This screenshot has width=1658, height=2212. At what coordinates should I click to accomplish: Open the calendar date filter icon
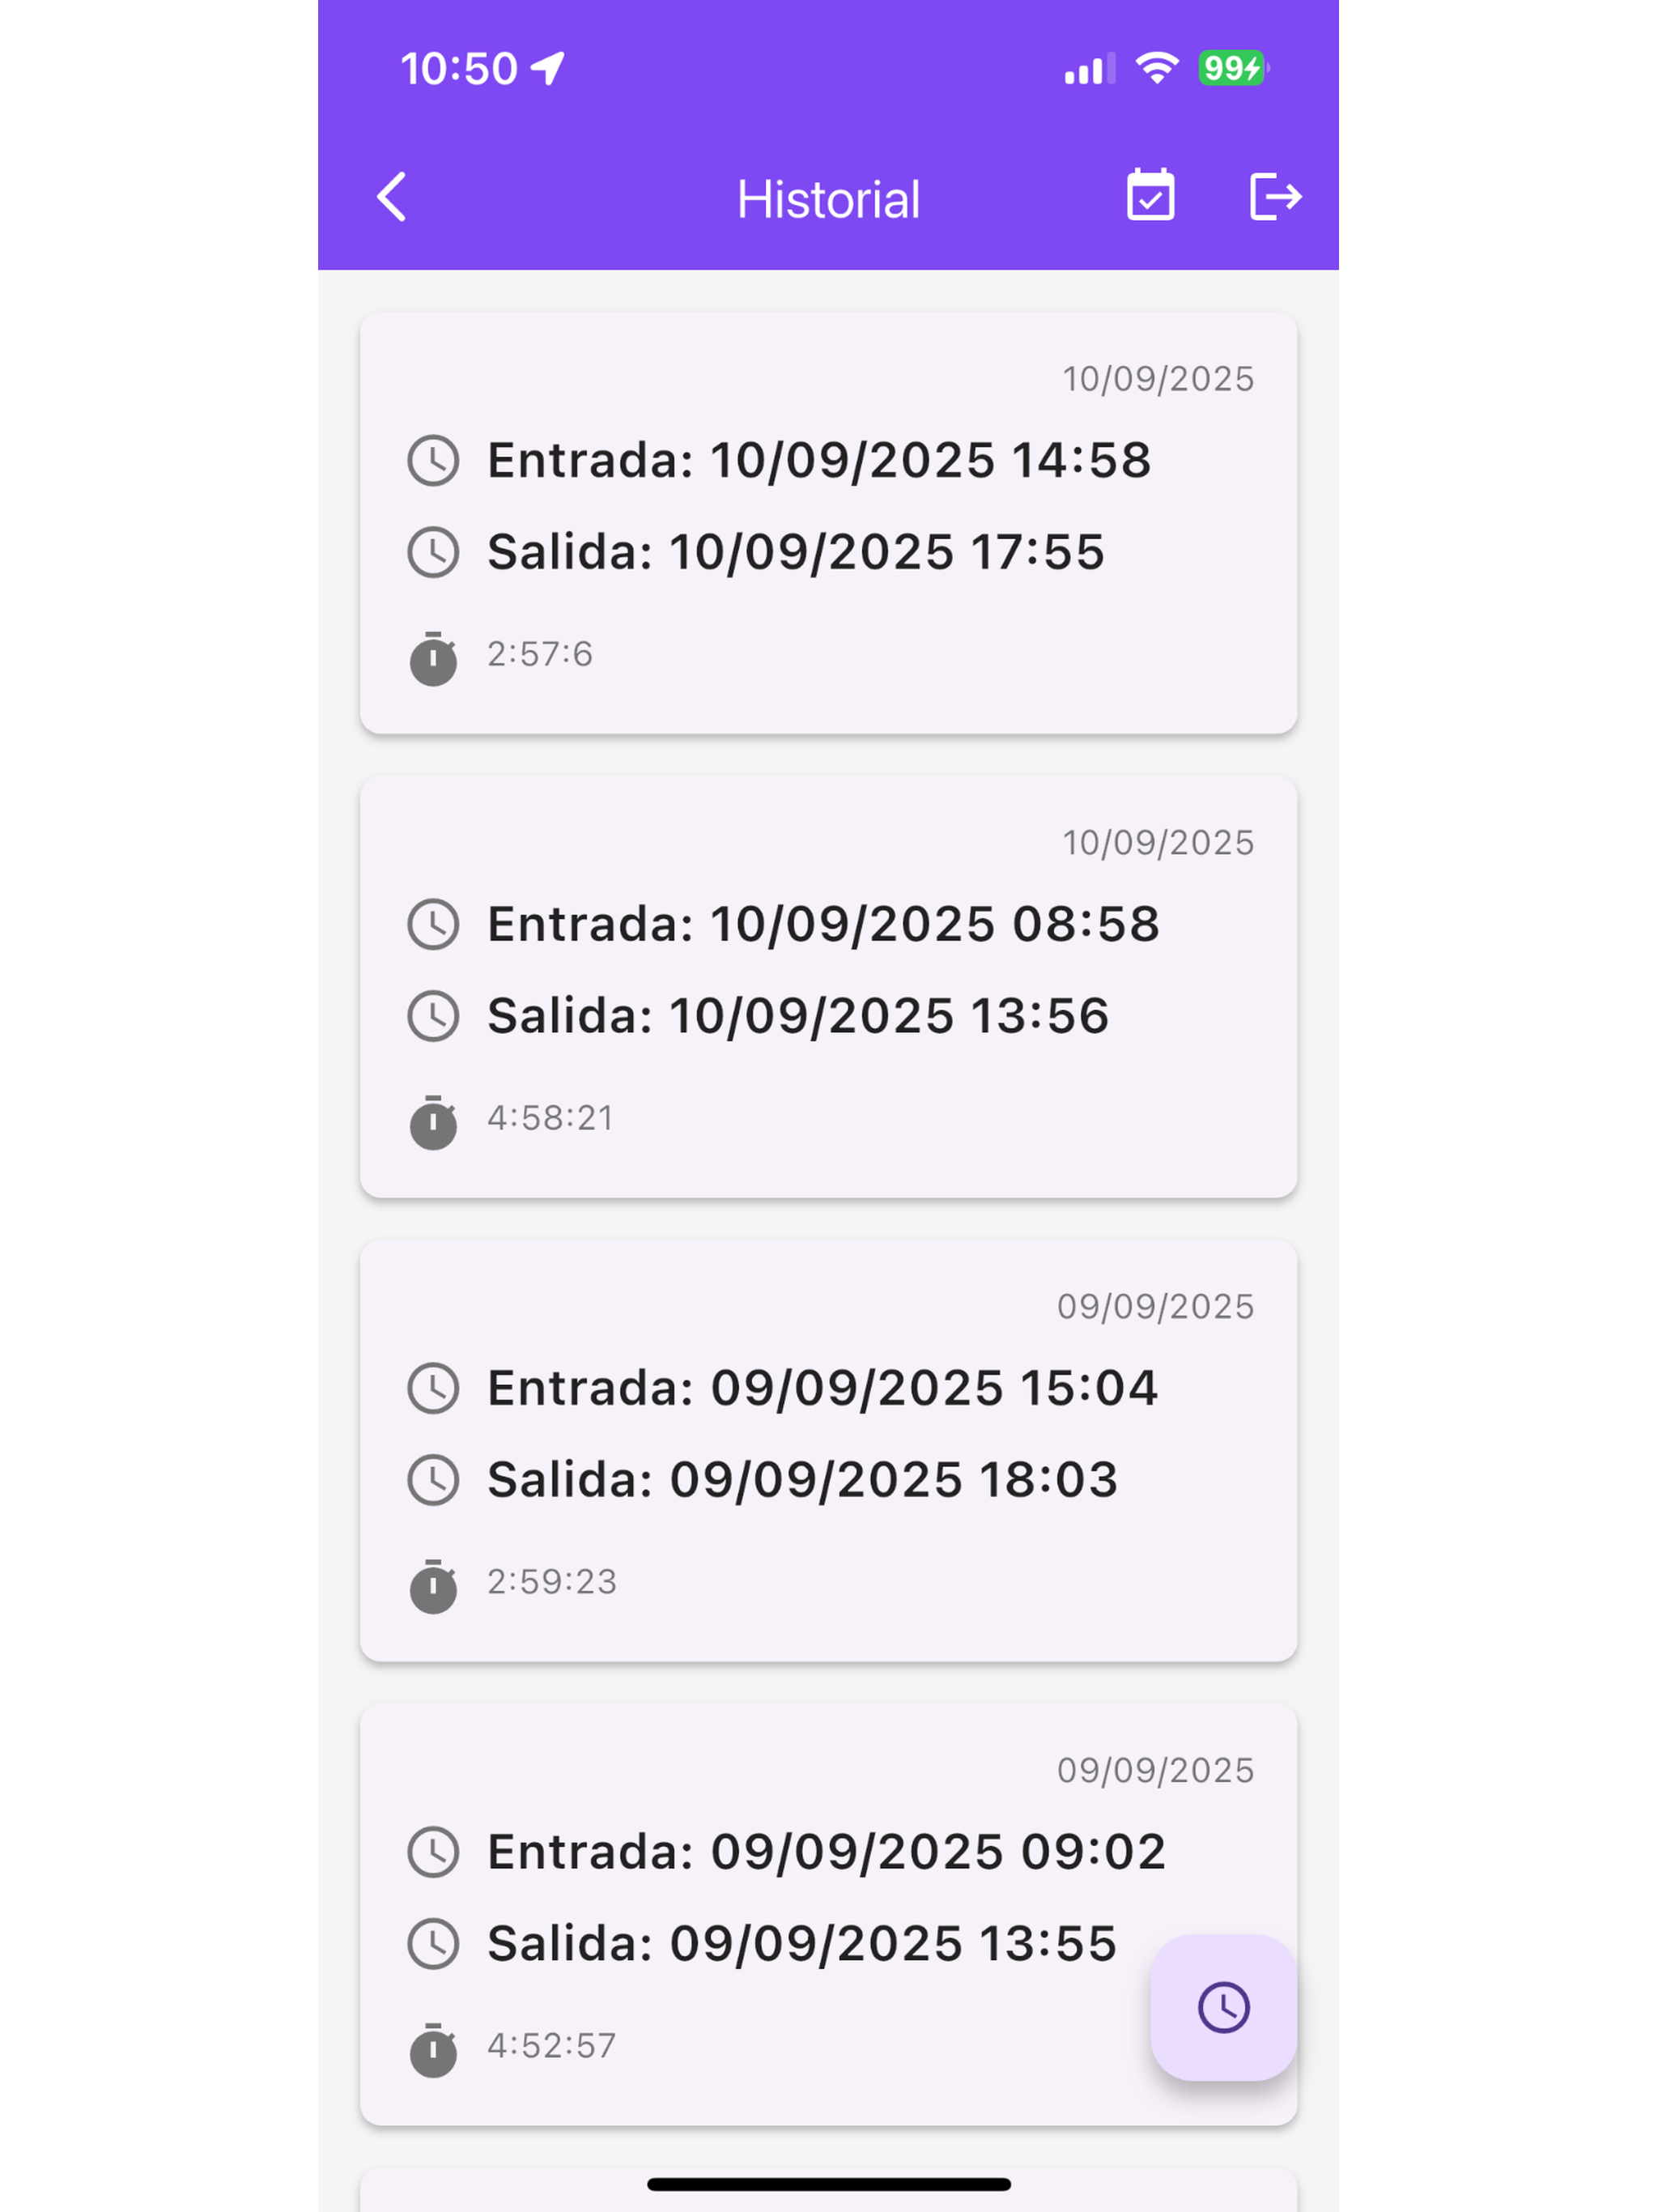coord(1150,195)
